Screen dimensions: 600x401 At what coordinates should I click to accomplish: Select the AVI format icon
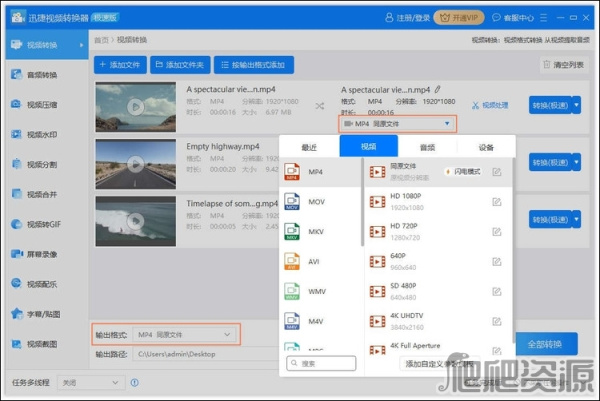(292, 261)
